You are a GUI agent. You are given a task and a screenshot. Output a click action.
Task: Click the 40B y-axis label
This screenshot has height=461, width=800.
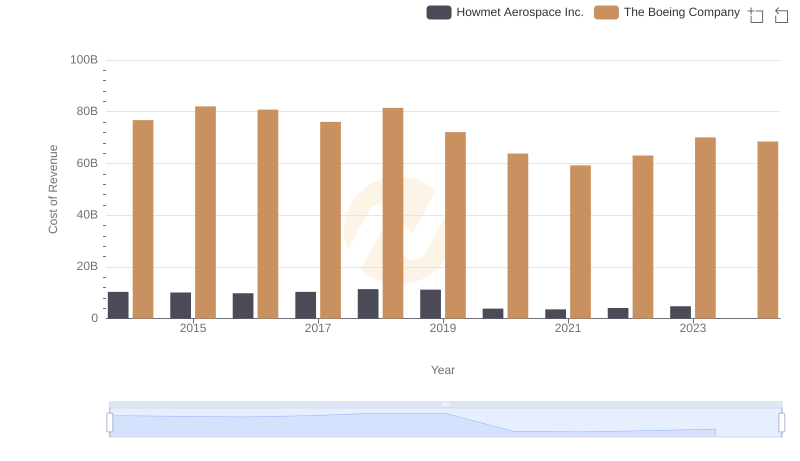tap(87, 215)
